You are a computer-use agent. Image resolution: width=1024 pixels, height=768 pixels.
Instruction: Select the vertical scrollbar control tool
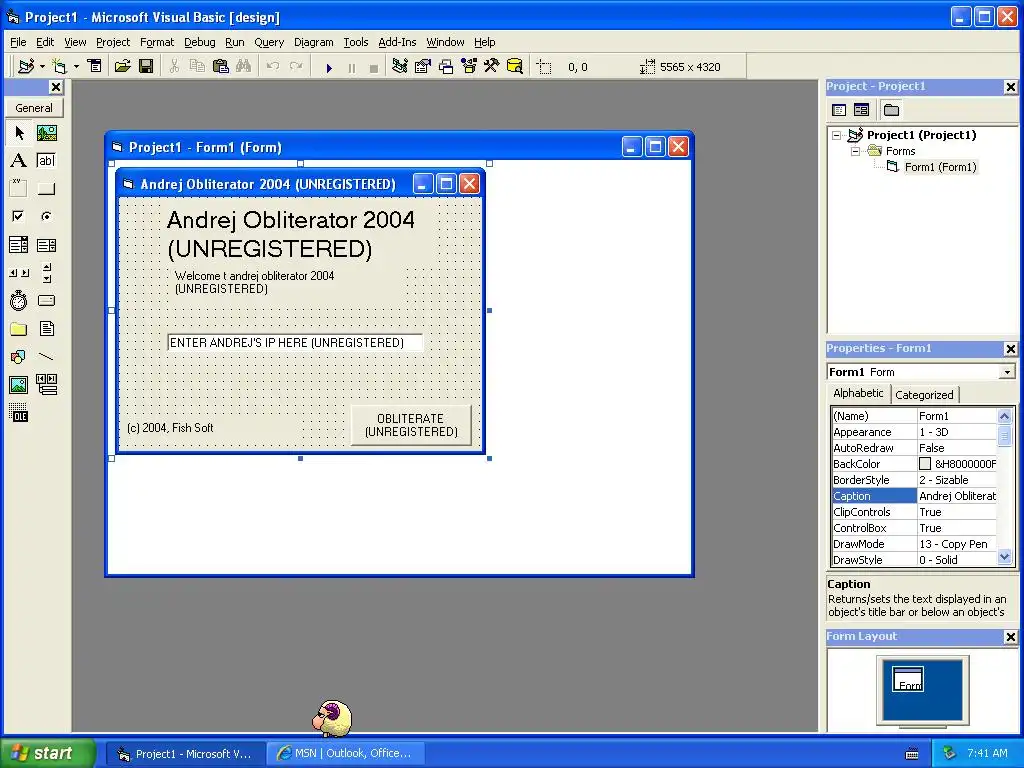(46, 273)
